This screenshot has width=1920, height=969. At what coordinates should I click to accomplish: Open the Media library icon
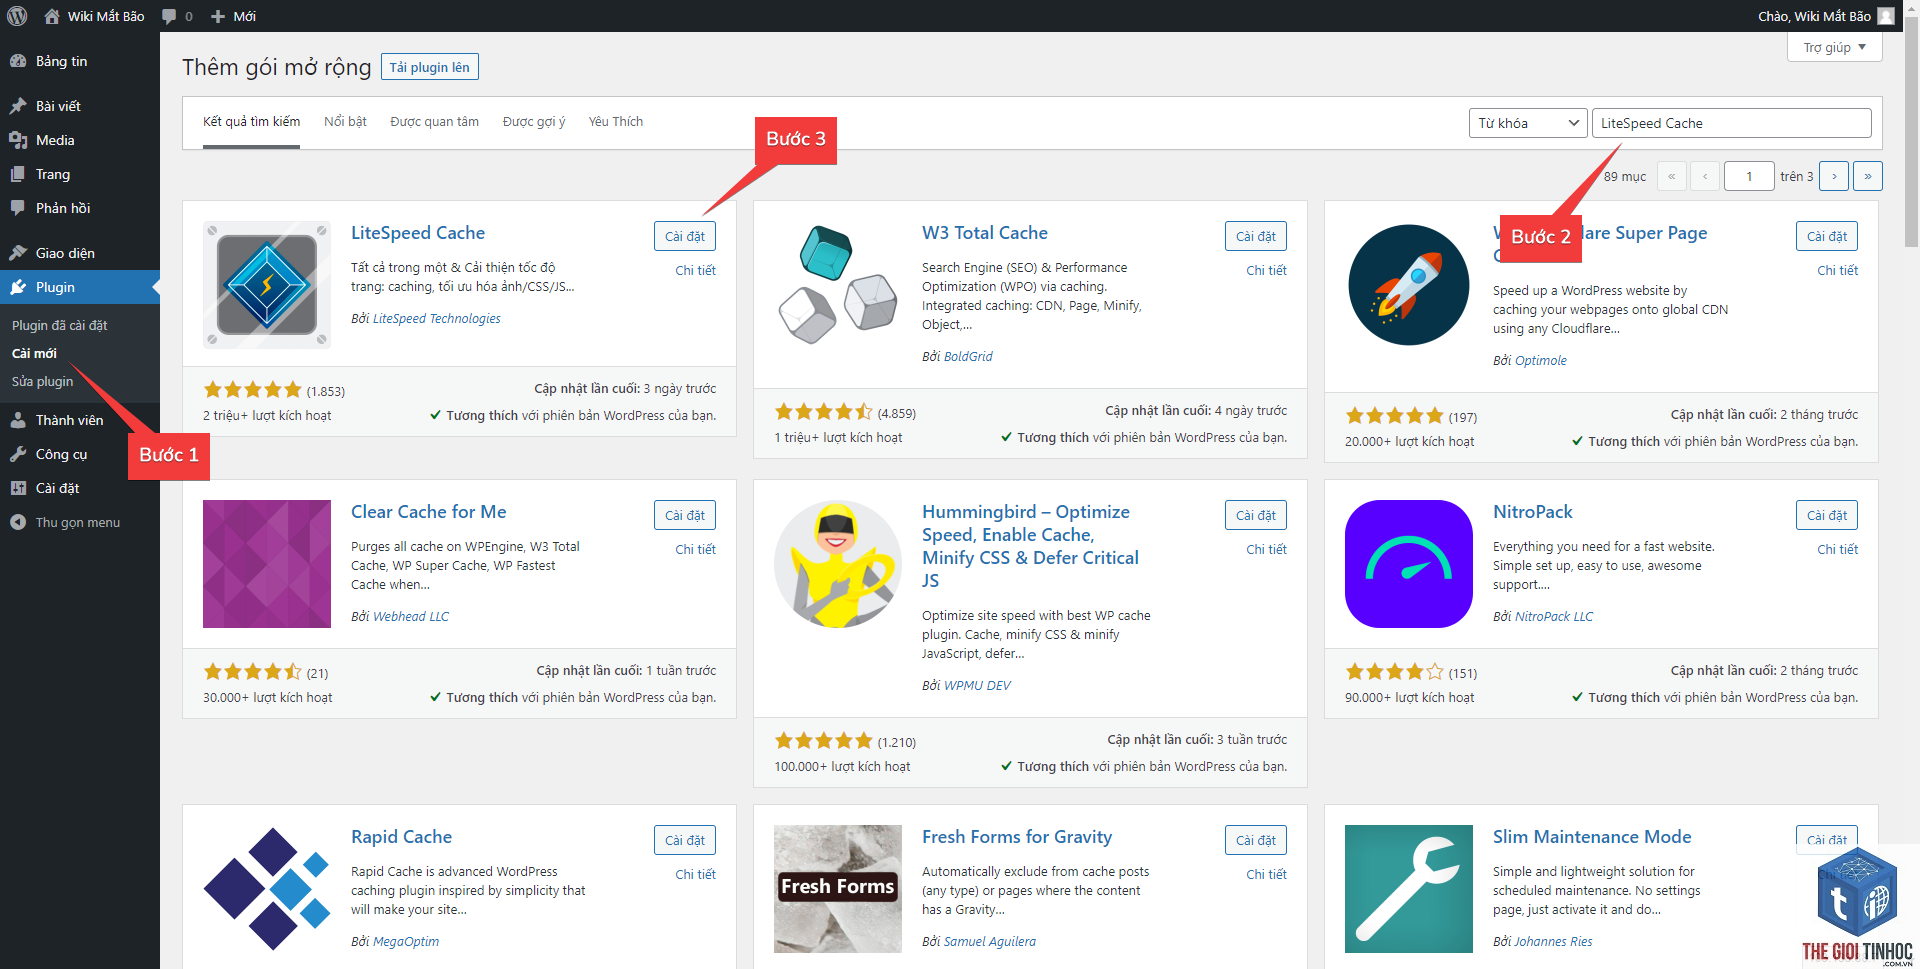(x=18, y=140)
